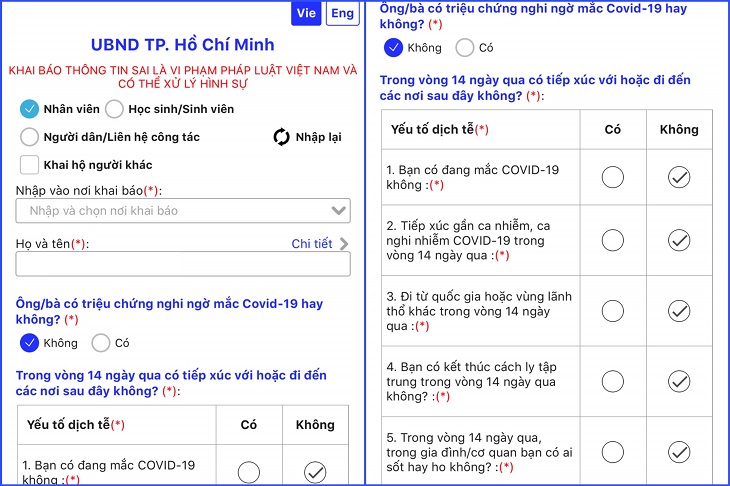Choose Có for question 5 sốt hay ho
This screenshot has width=730, height=486.
[x=613, y=452]
